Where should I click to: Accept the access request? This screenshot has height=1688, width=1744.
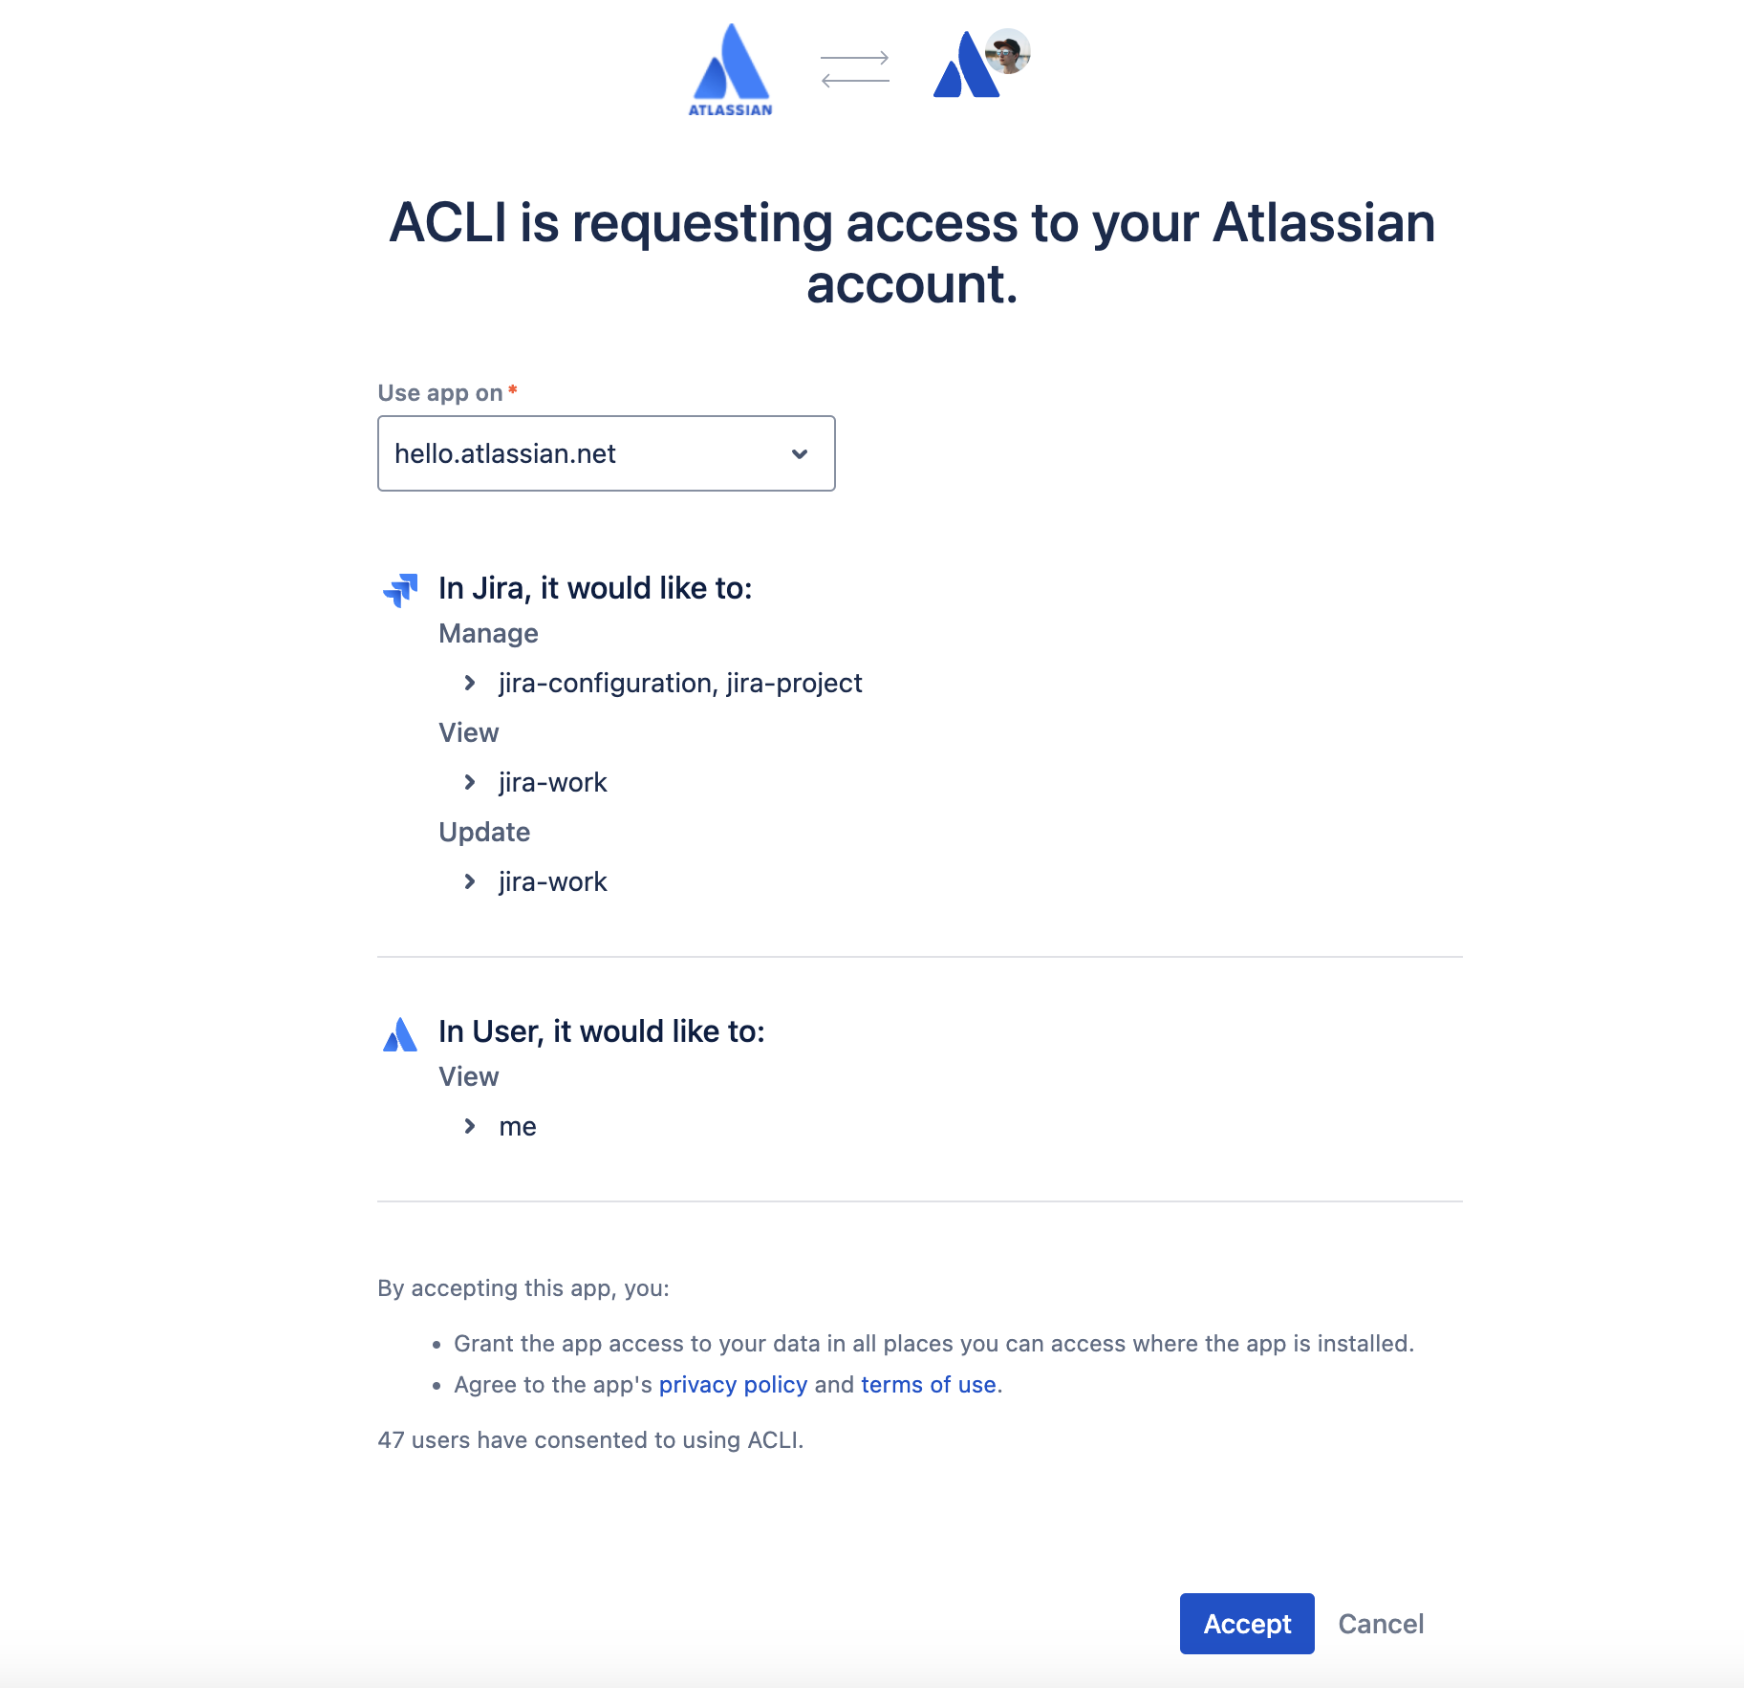tap(1246, 1624)
